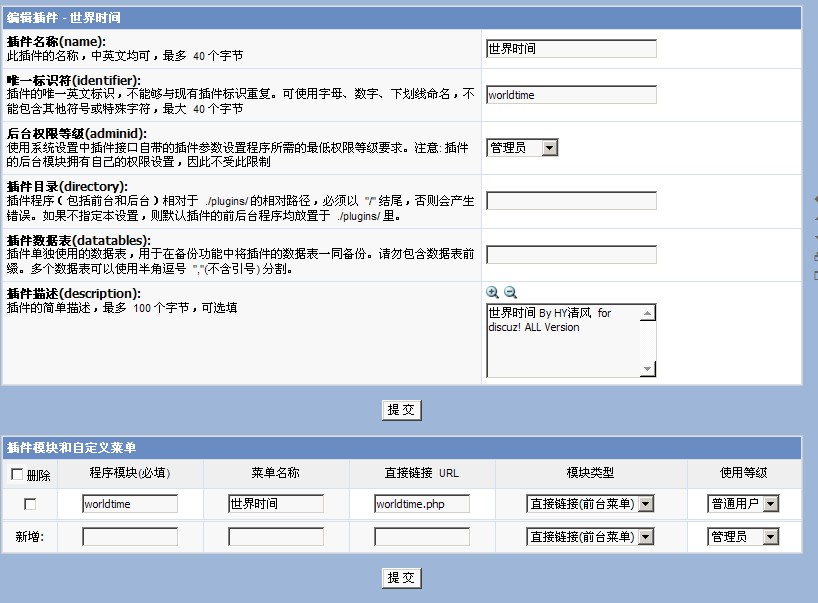Open the 管理员 adminid dropdown
This screenshot has height=603, width=818.
(522, 148)
